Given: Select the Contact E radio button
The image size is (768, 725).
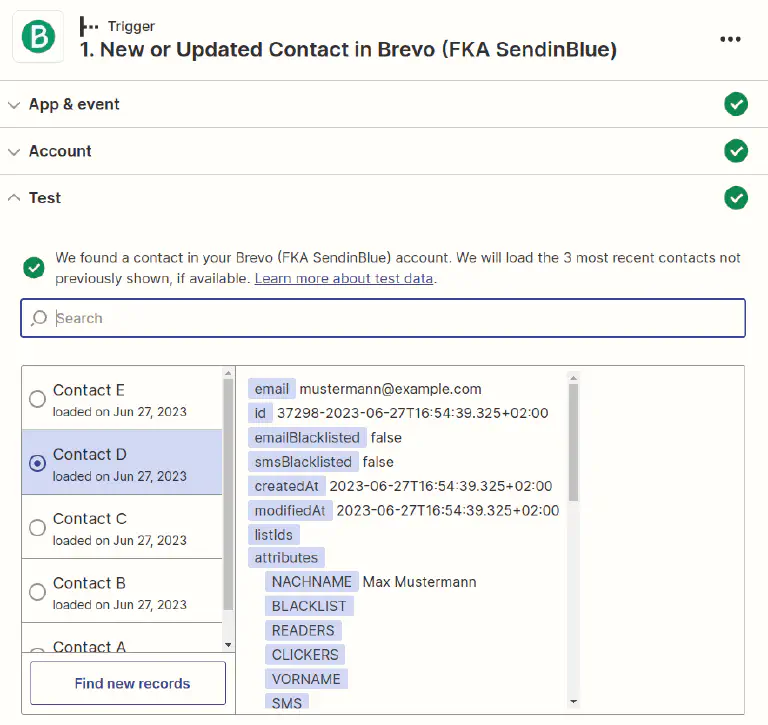Looking at the screenshot, I should [x=37, y=399].
